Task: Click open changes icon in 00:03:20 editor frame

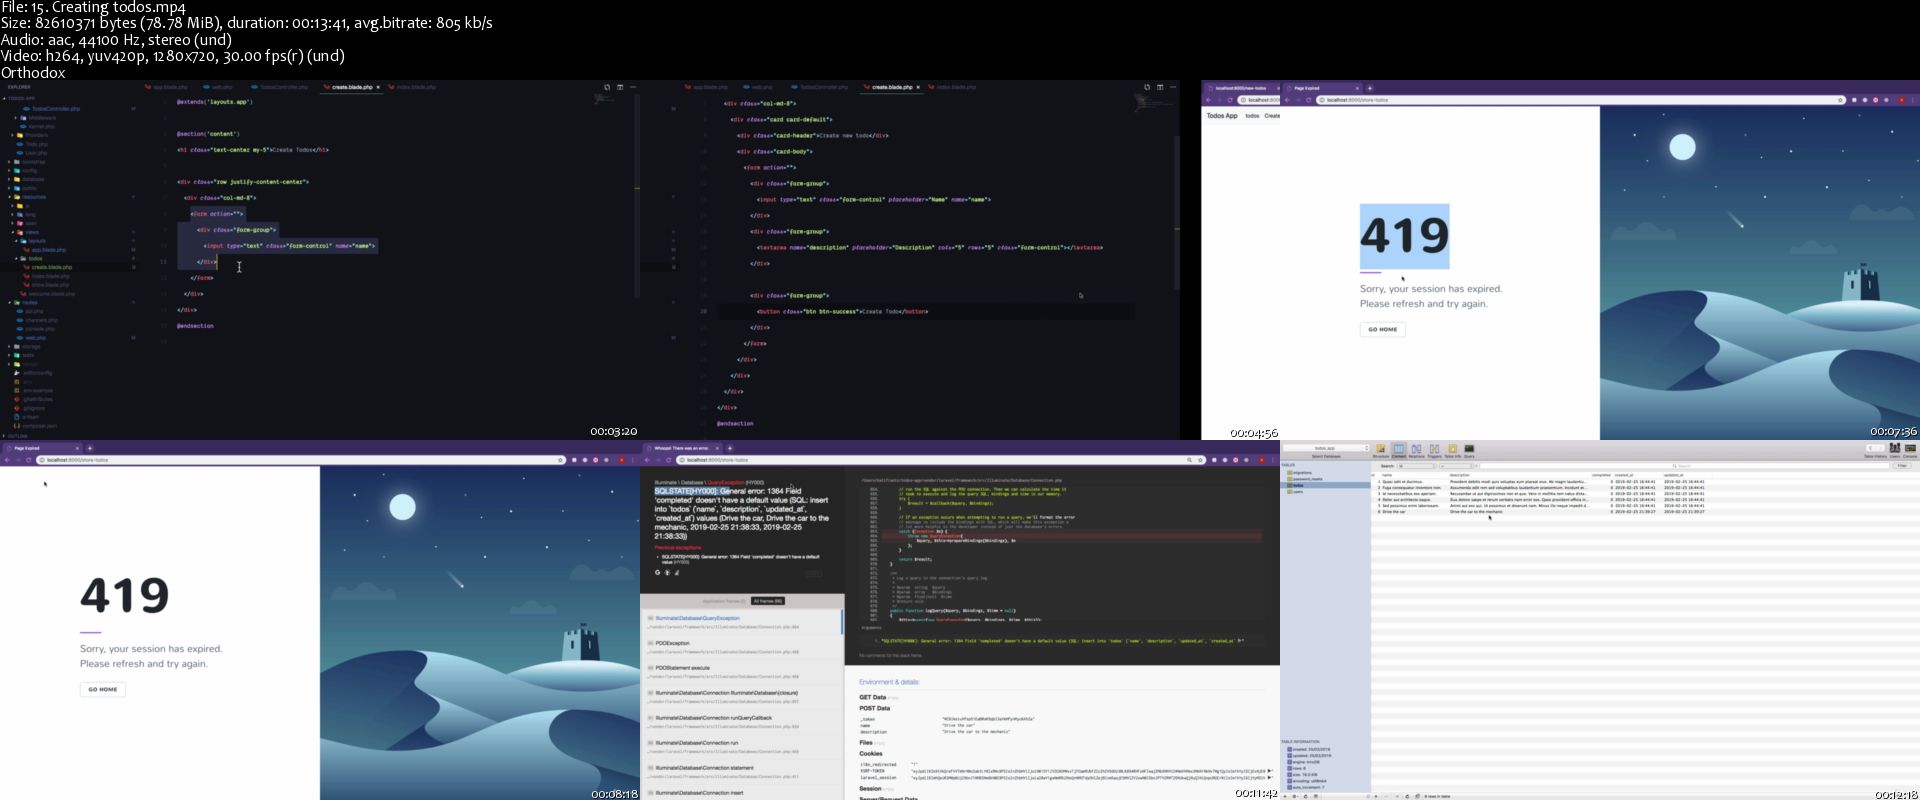Action: click(x=607, y=87)
